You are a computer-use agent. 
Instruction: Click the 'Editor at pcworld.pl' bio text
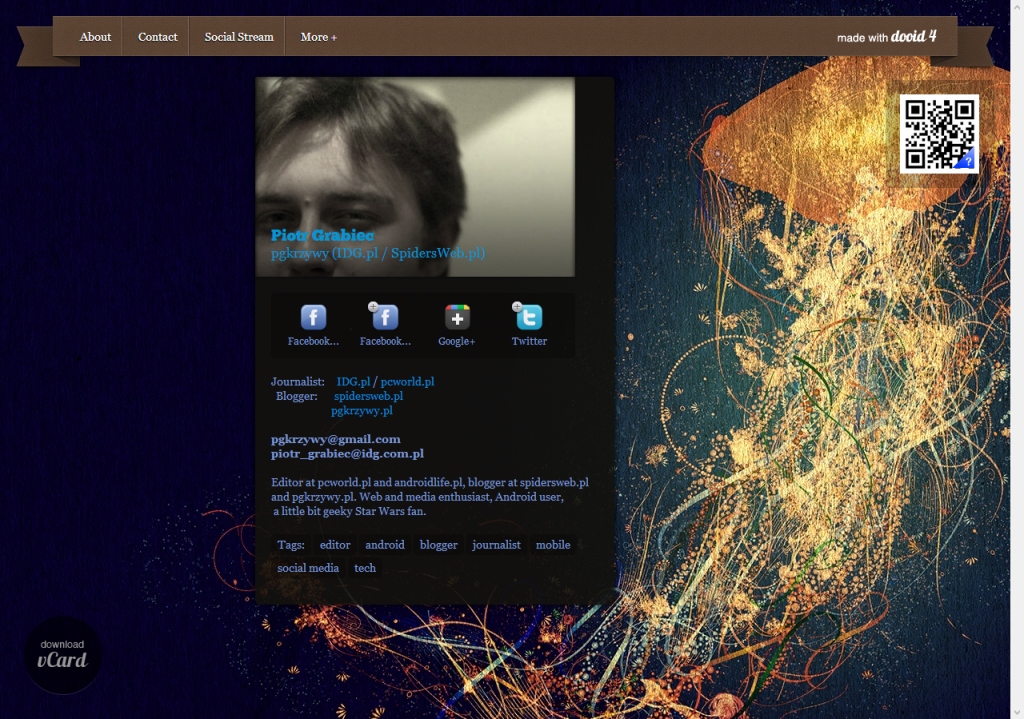(x=430, y=496)
